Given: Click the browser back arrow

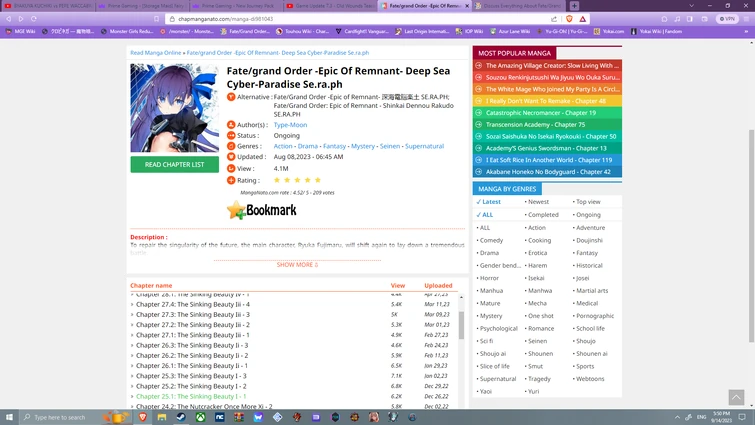Looking at the screenshot, I should tap(9, 19).
